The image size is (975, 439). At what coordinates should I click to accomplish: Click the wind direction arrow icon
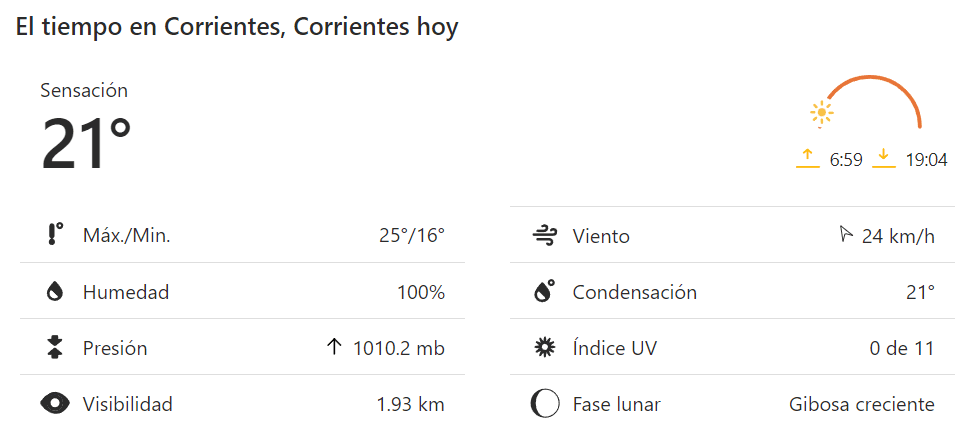pyautogui.click(x=846, y=235)
